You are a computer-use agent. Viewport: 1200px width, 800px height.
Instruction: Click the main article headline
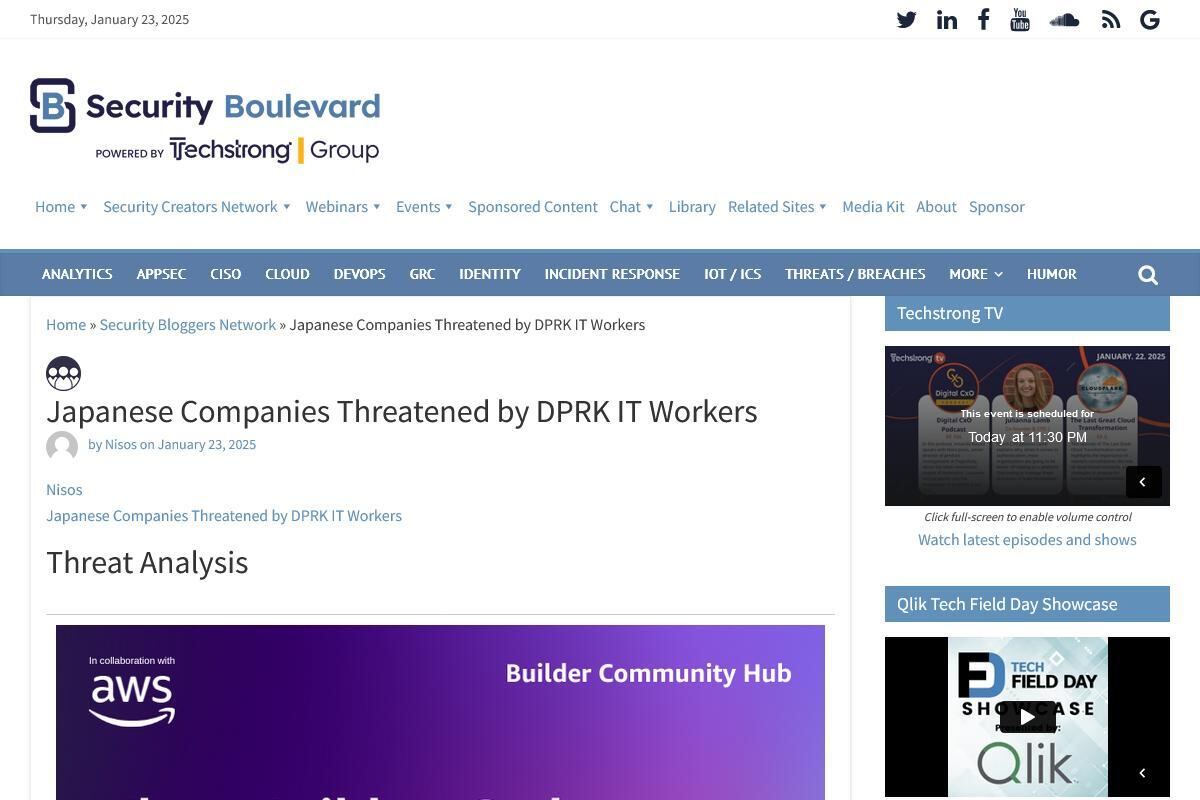tap(402, 412)
